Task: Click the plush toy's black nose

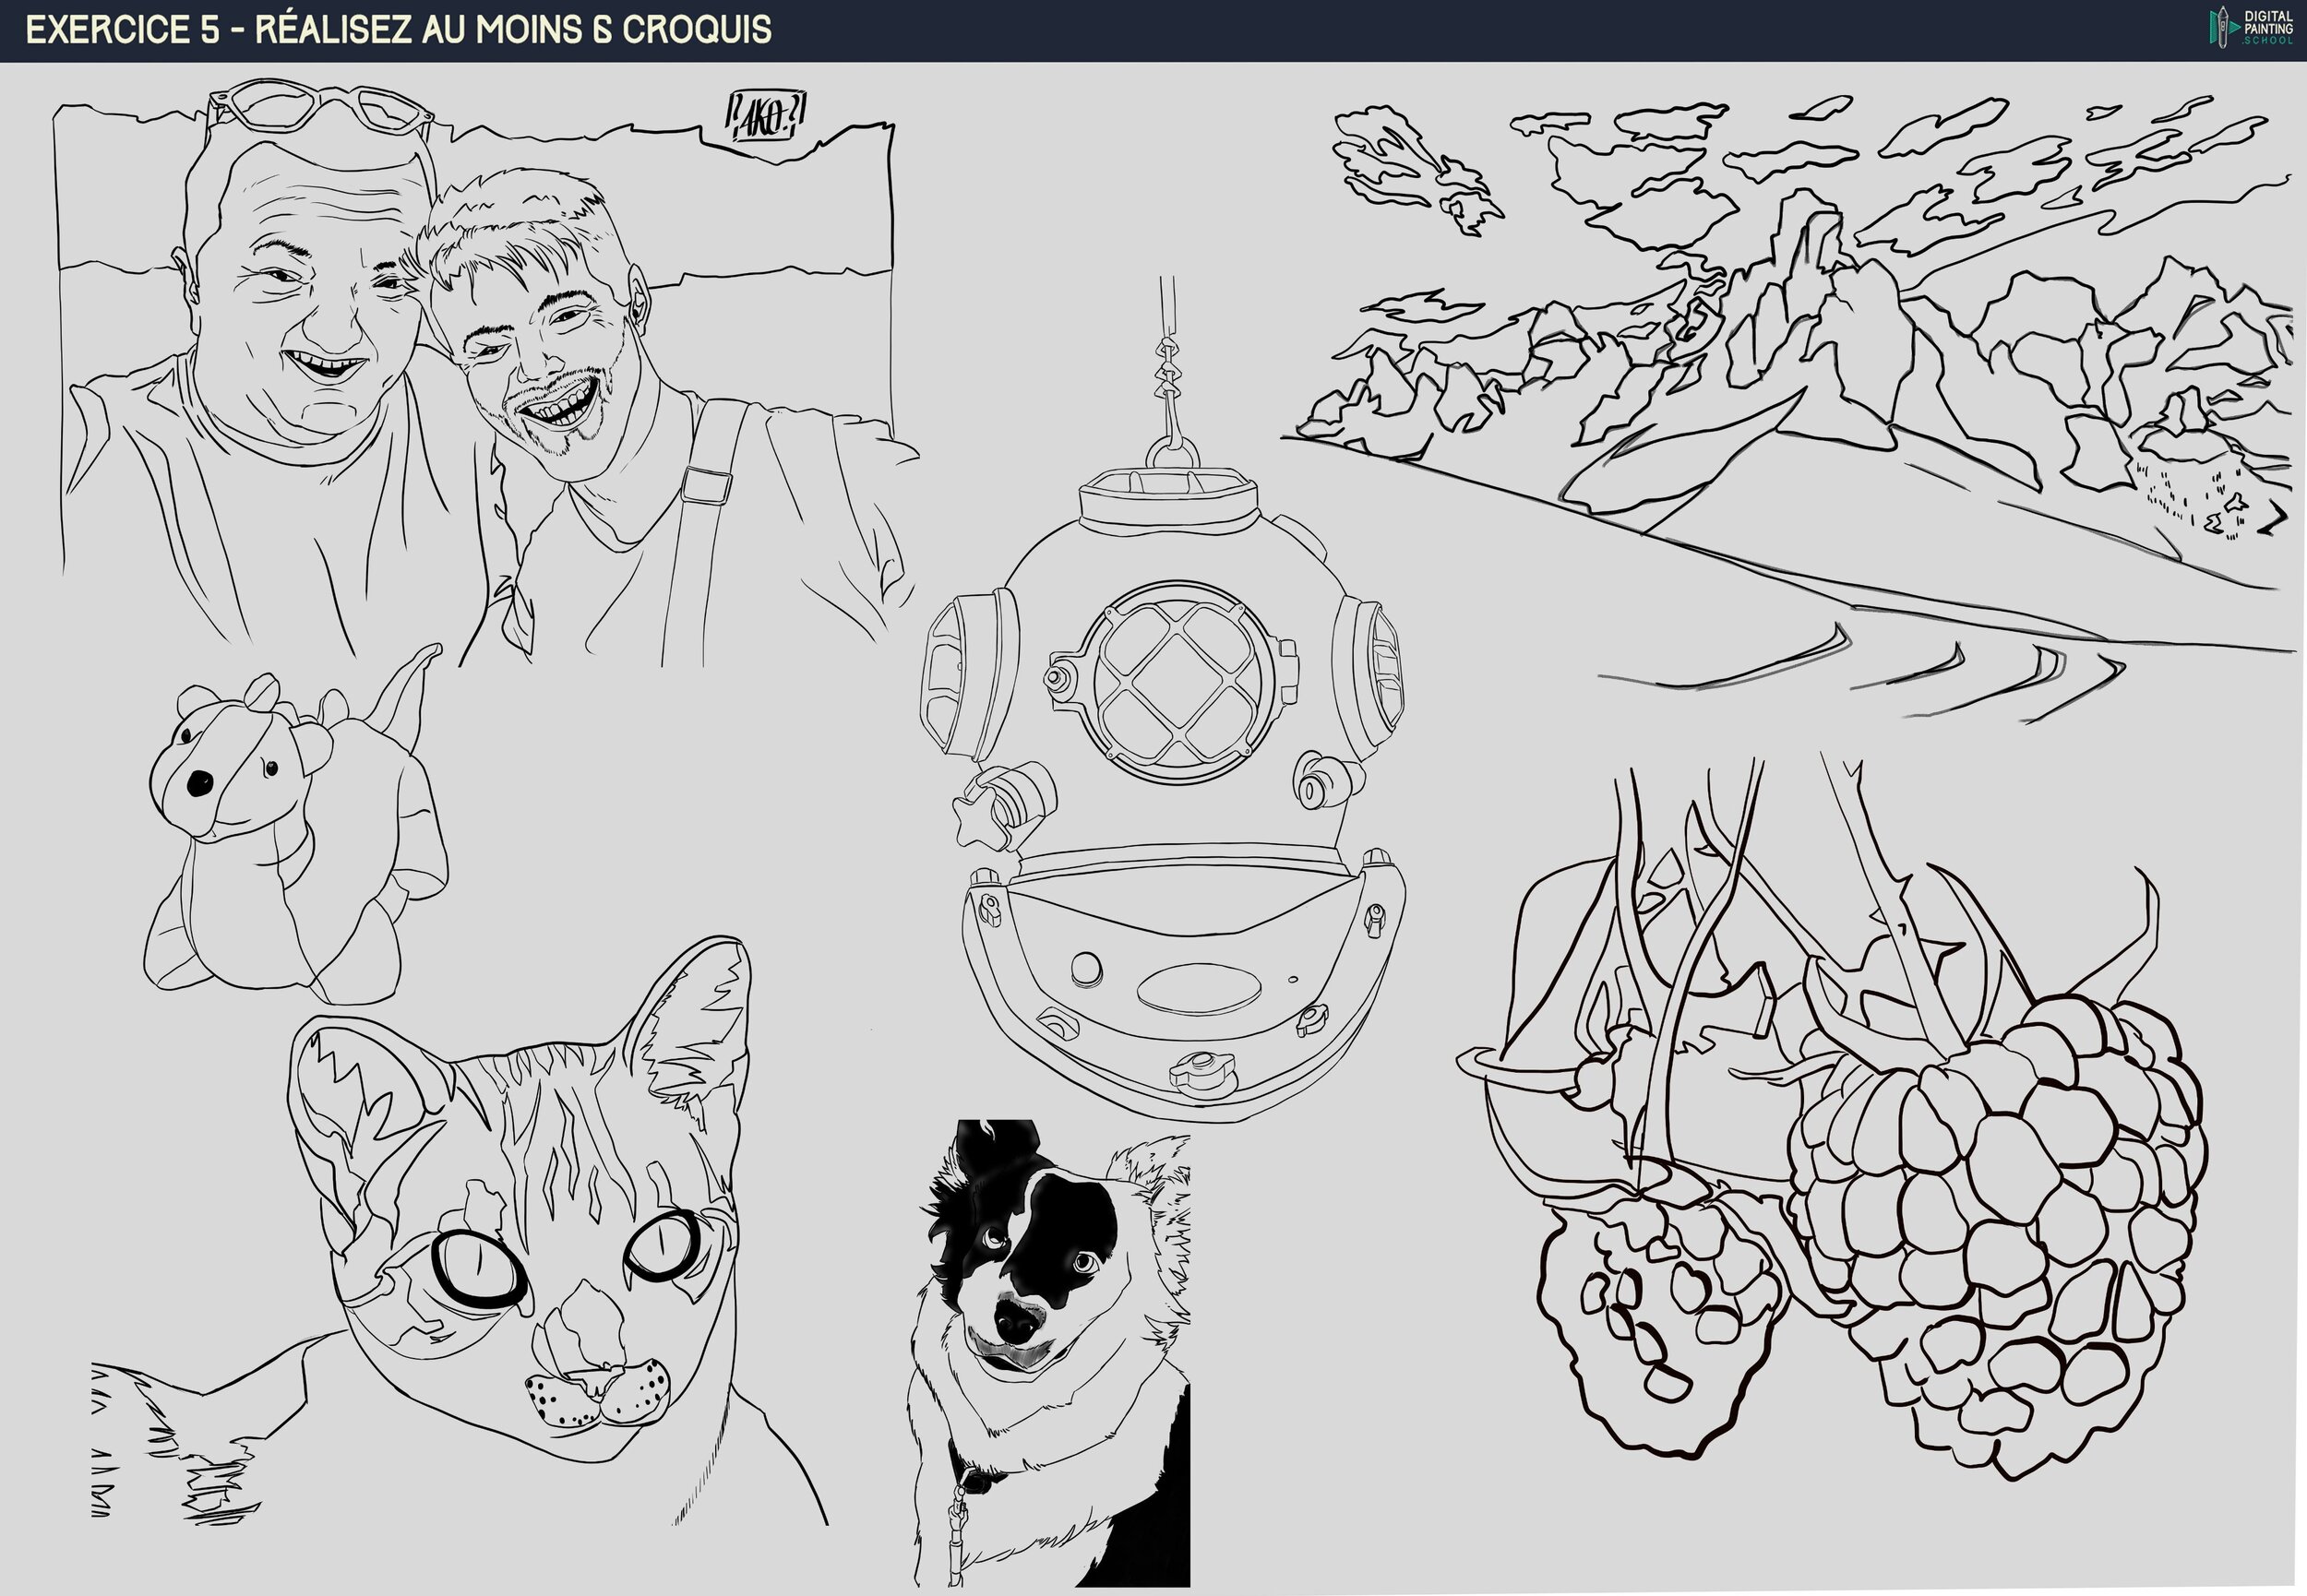Action: tap(200, 783)
